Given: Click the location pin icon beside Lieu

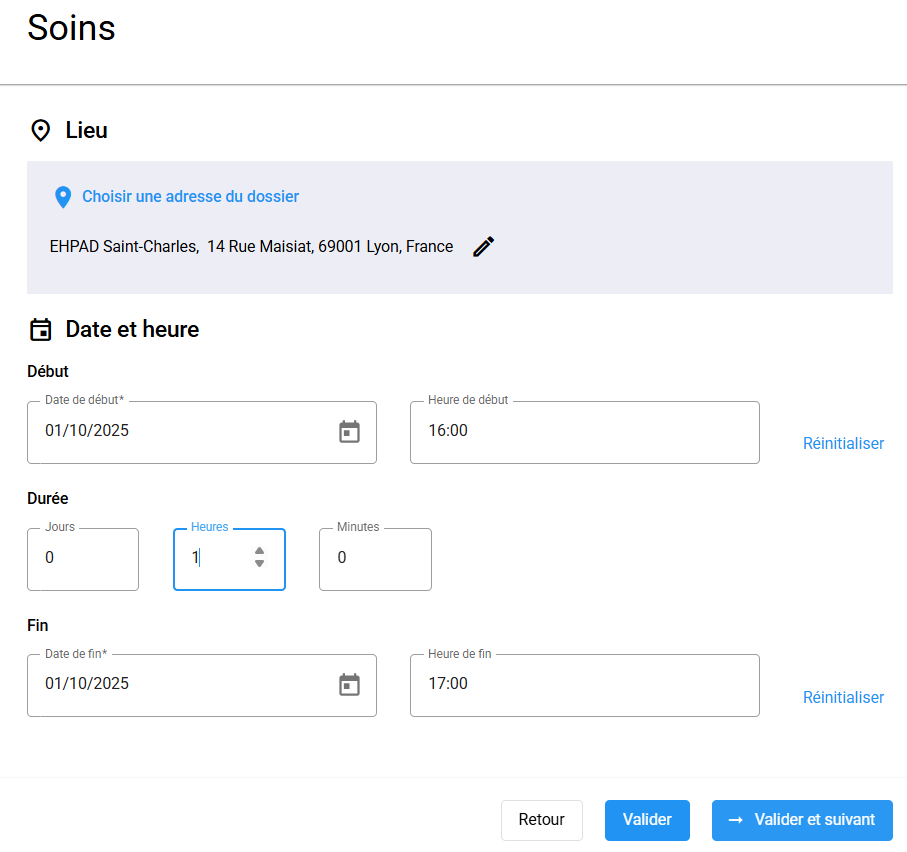Looking at the screenshot, I should tap(41, 131).
